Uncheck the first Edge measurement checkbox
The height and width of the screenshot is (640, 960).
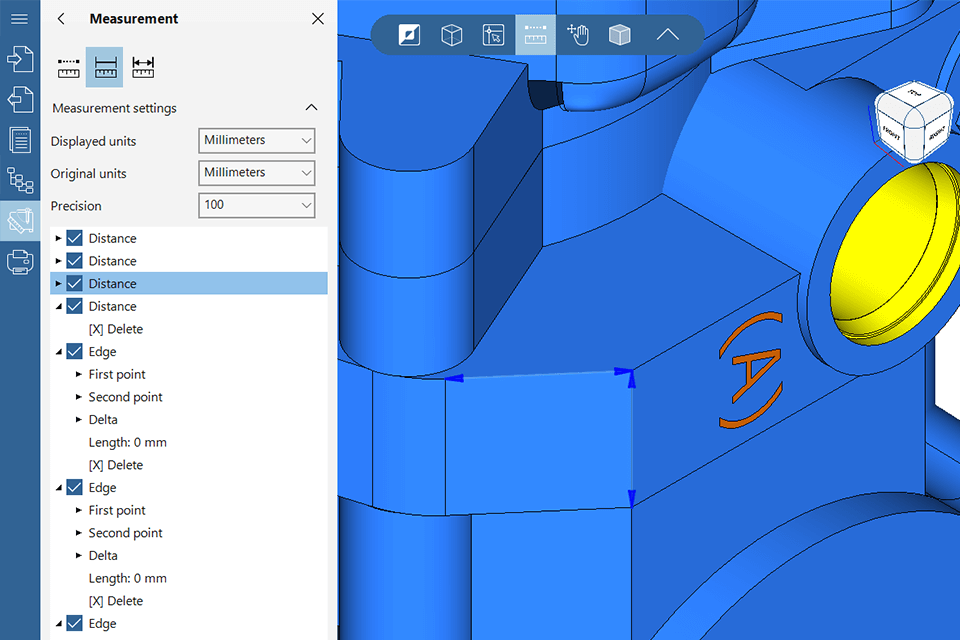click(74, 352)
